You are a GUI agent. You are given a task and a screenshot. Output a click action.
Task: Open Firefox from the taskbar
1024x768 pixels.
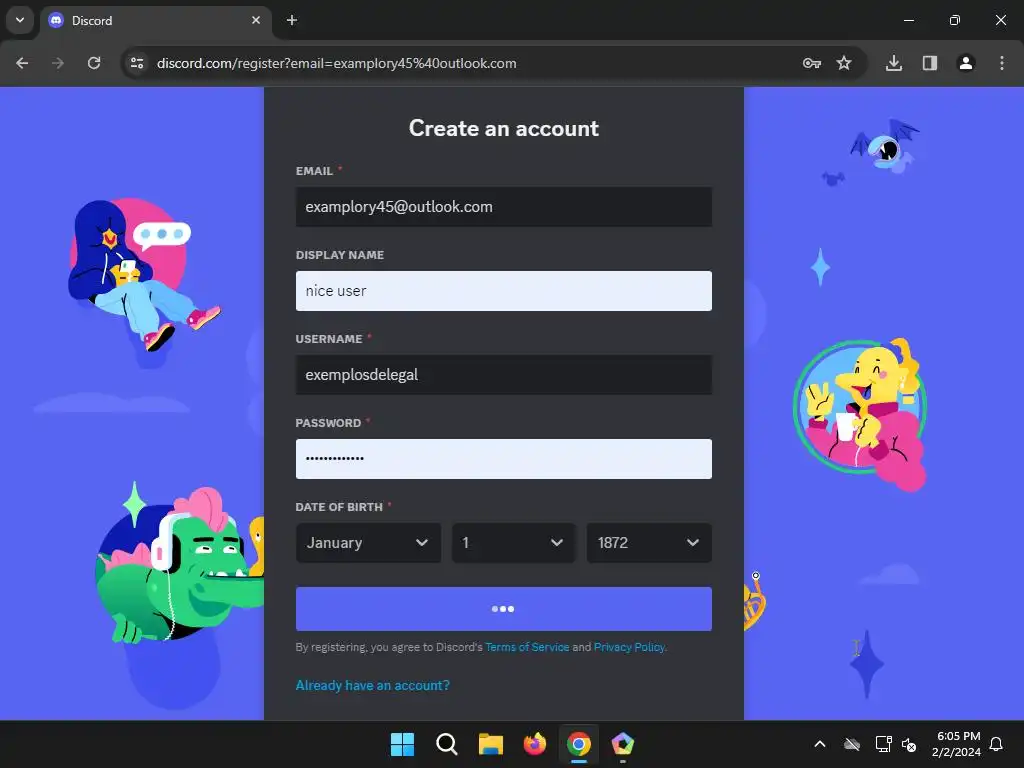pos(535,744)
